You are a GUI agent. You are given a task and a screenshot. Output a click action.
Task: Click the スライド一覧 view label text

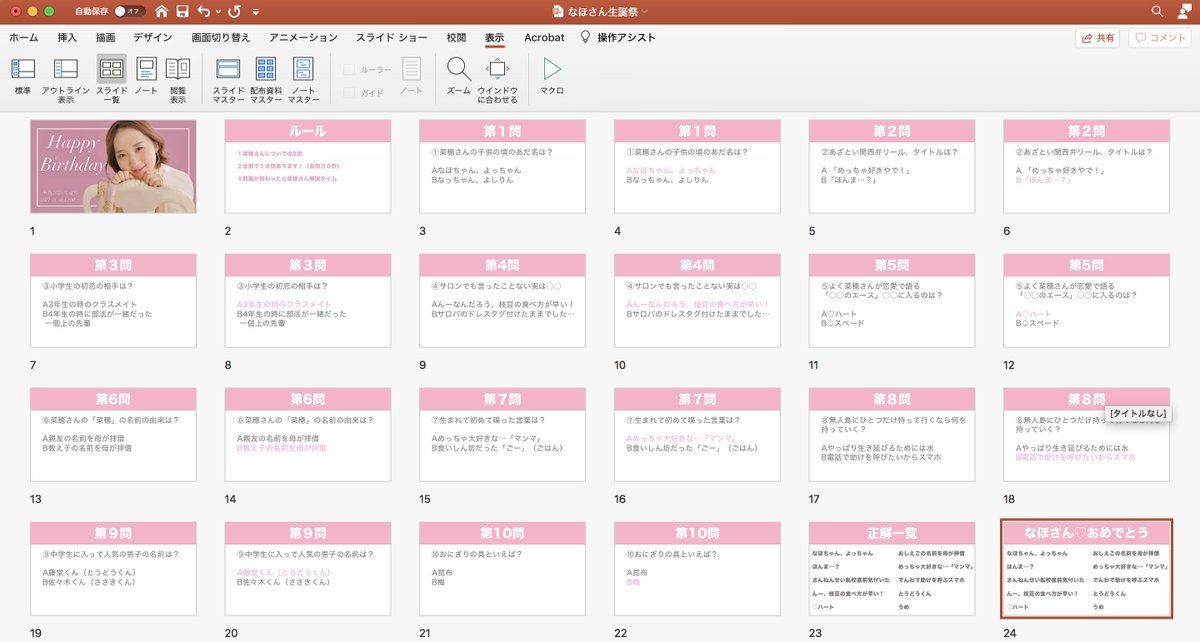(x=112, y=95)
